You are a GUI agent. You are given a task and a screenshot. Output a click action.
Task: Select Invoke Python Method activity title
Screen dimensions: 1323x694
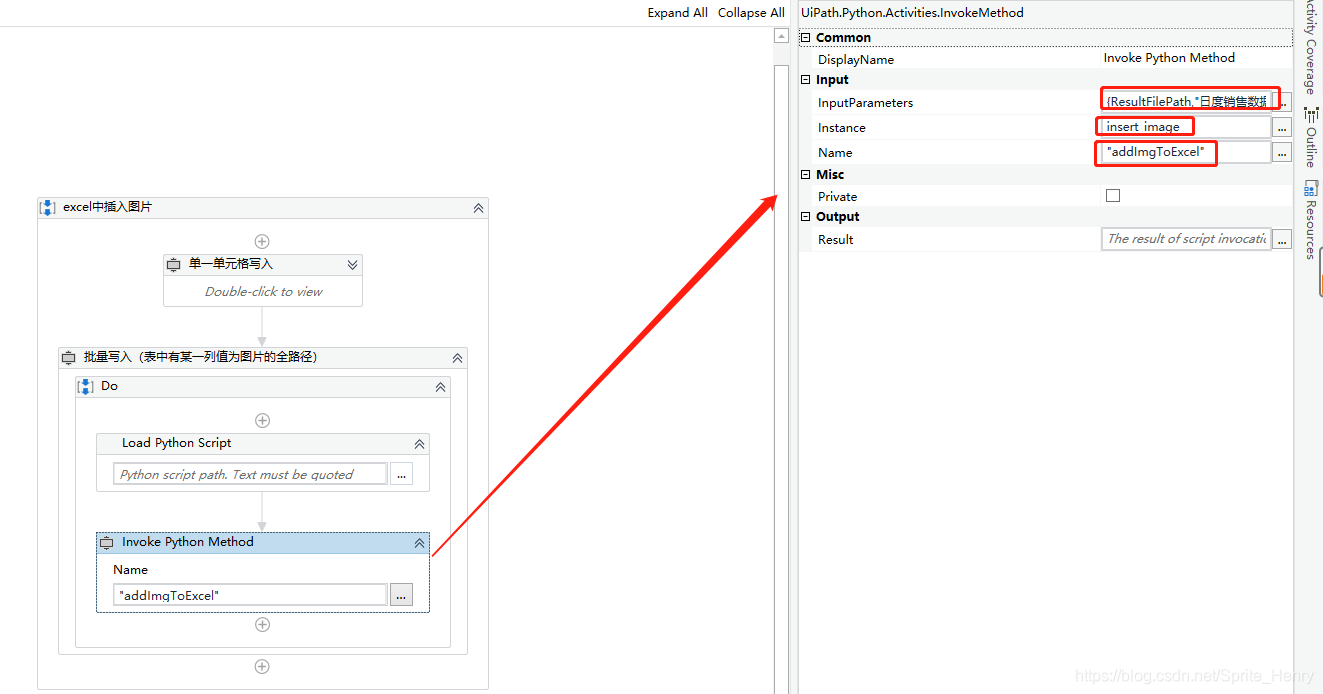point(188,542)
